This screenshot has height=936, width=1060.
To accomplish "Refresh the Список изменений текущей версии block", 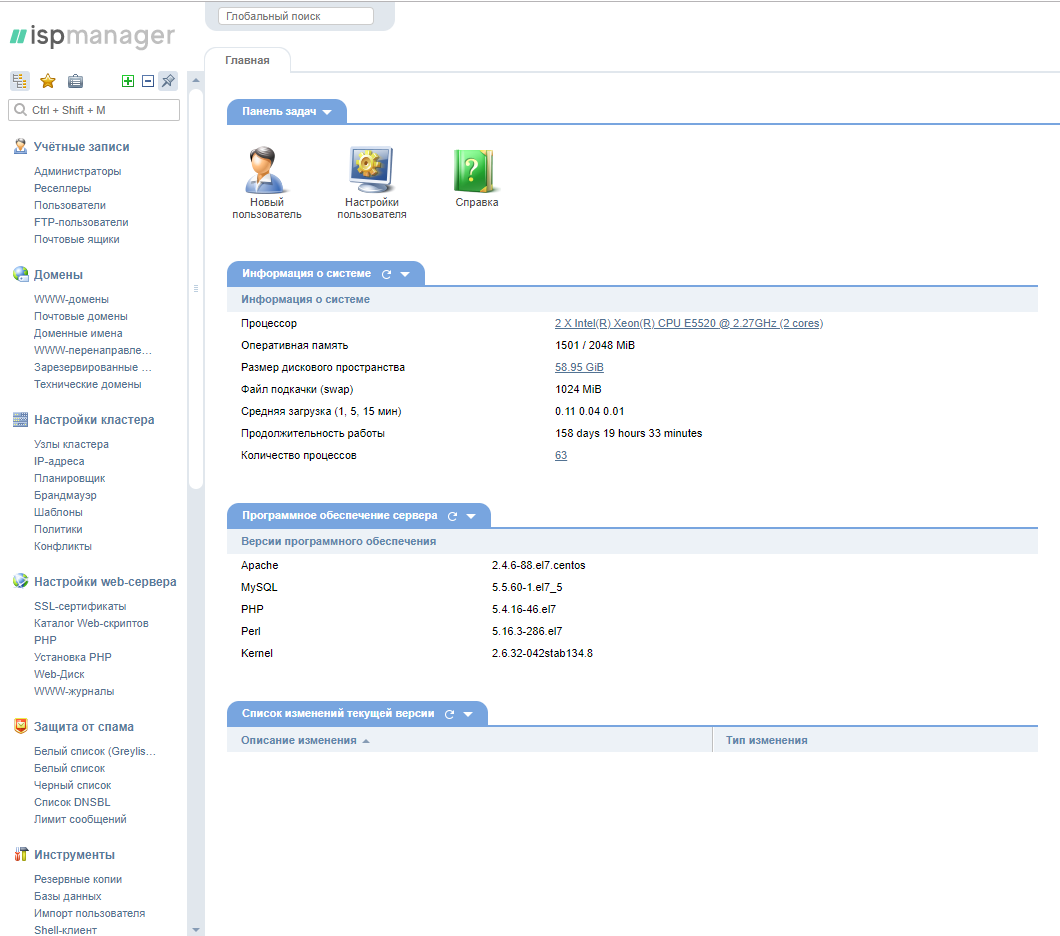I will [x=450, y=714].
